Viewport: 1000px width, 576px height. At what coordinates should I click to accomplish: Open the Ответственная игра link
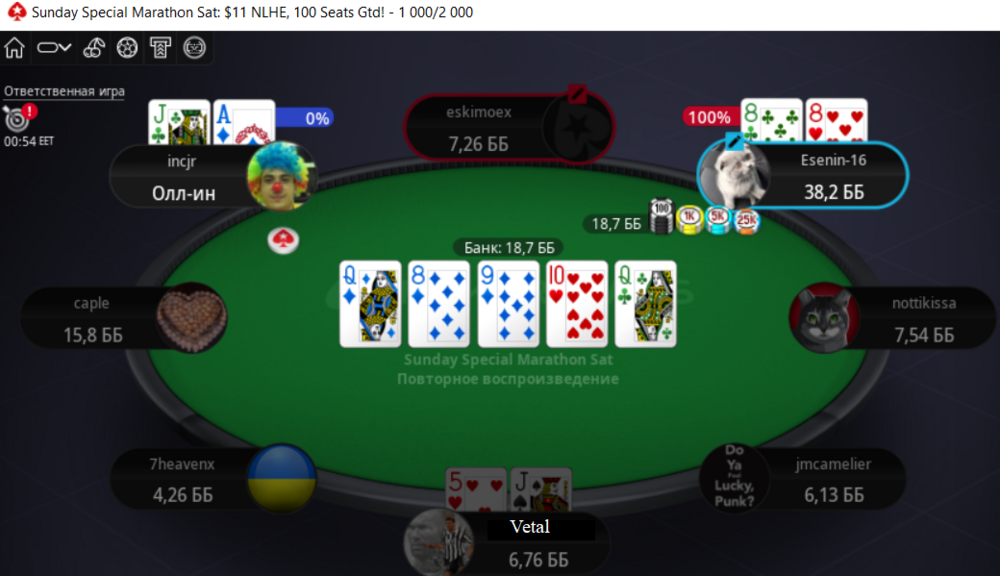[64, 91]
